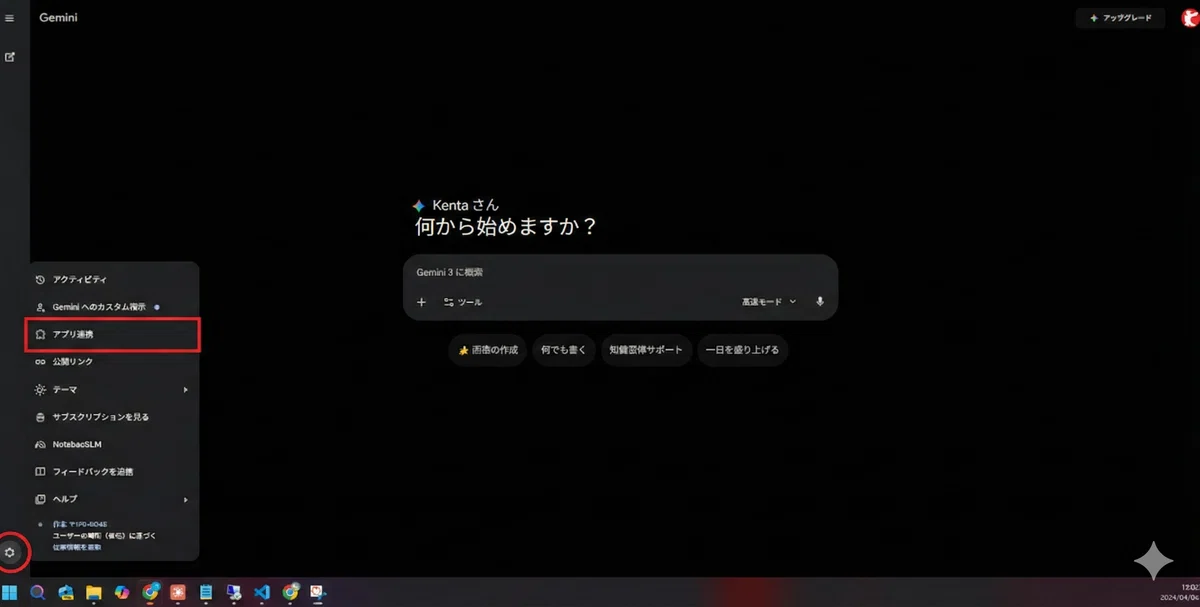Open the red-white app taskbar icon
Screen dimensions: 1200x607
click(318, 592)
